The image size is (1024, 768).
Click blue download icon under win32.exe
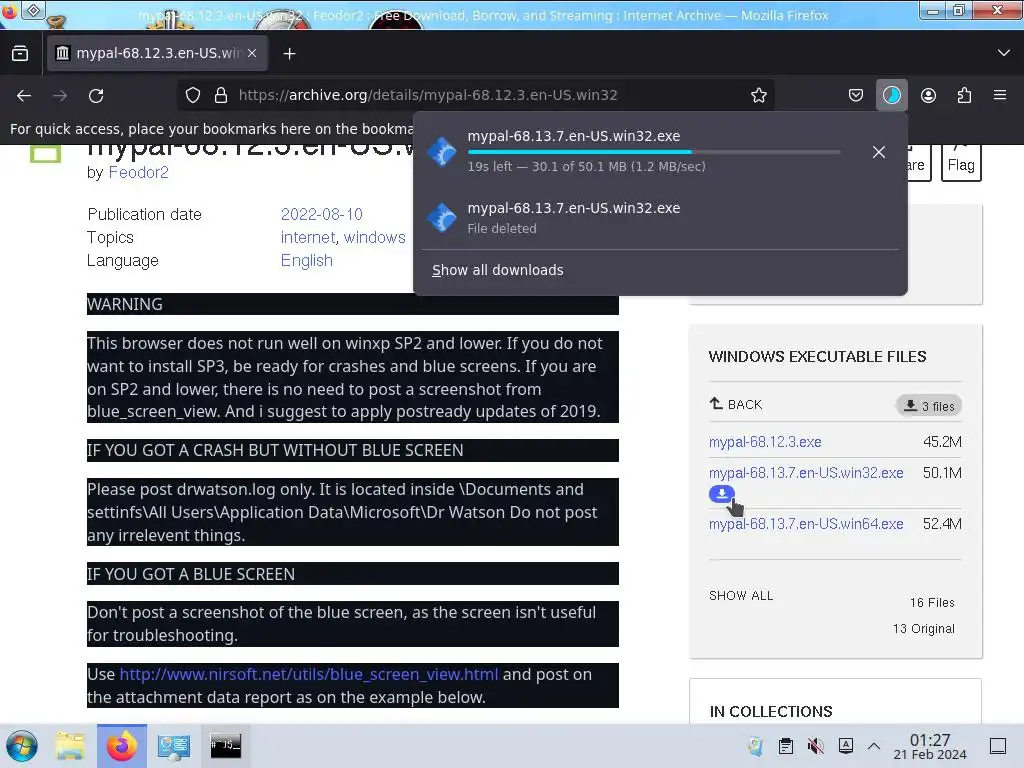point(722,494)
